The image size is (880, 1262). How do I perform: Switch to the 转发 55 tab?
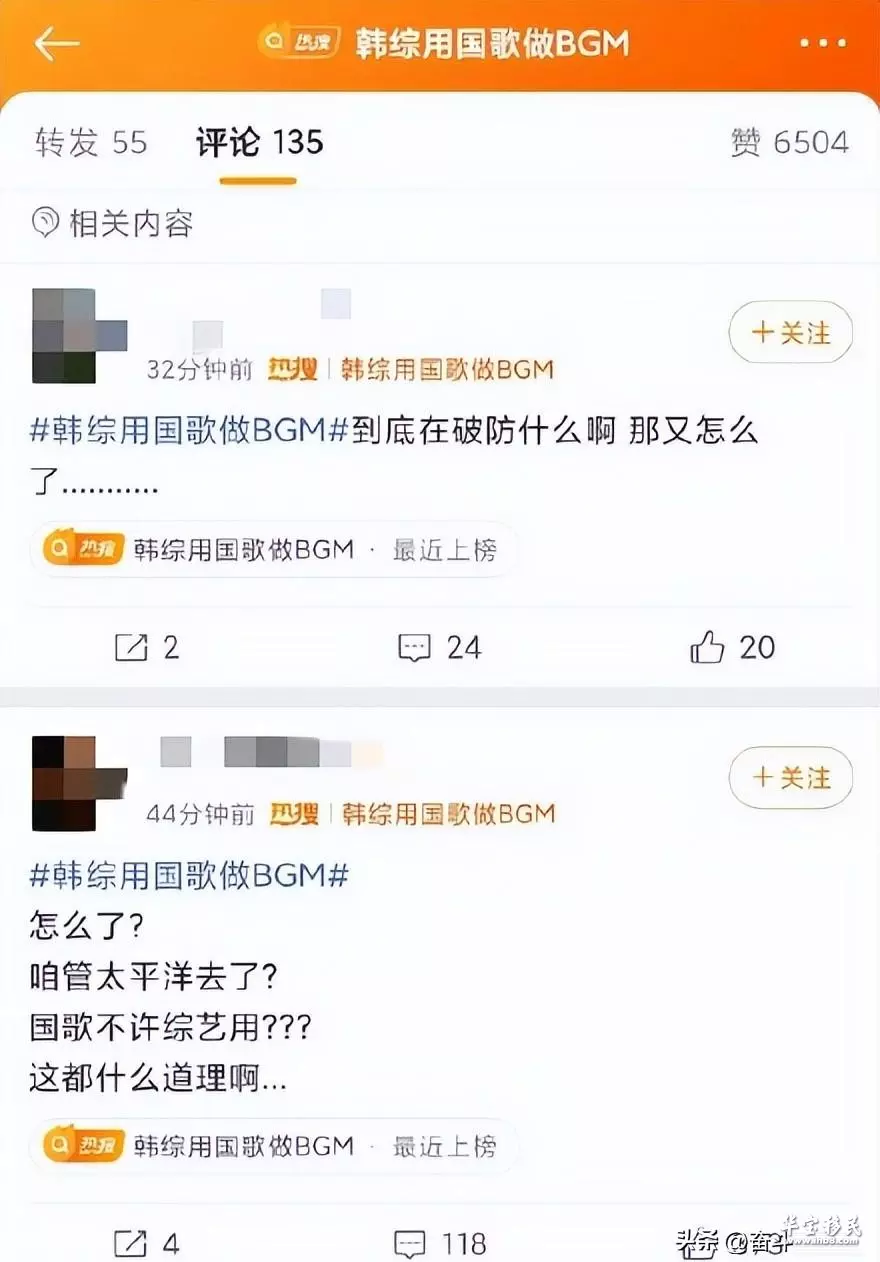point(91,143)
